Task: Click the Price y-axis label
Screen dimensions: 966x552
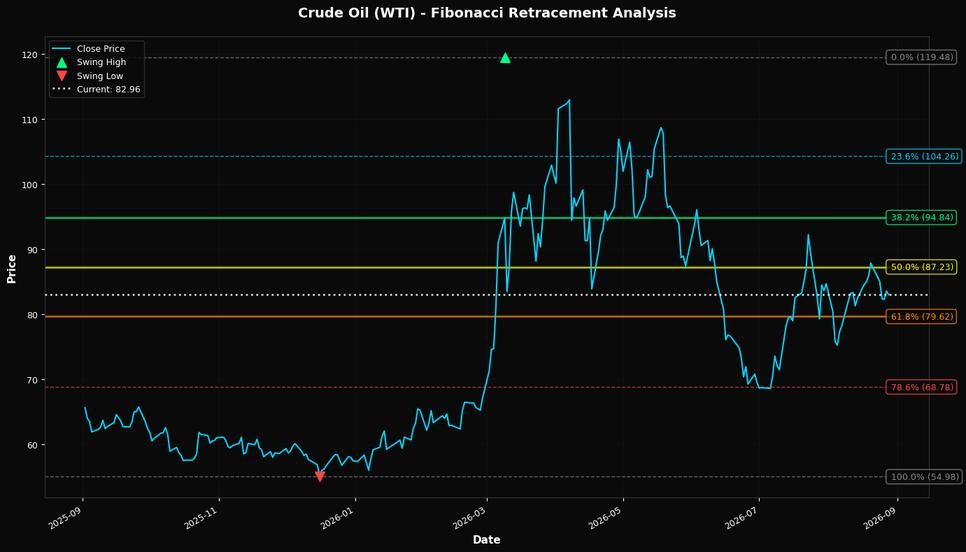Action: pos(11,269)
